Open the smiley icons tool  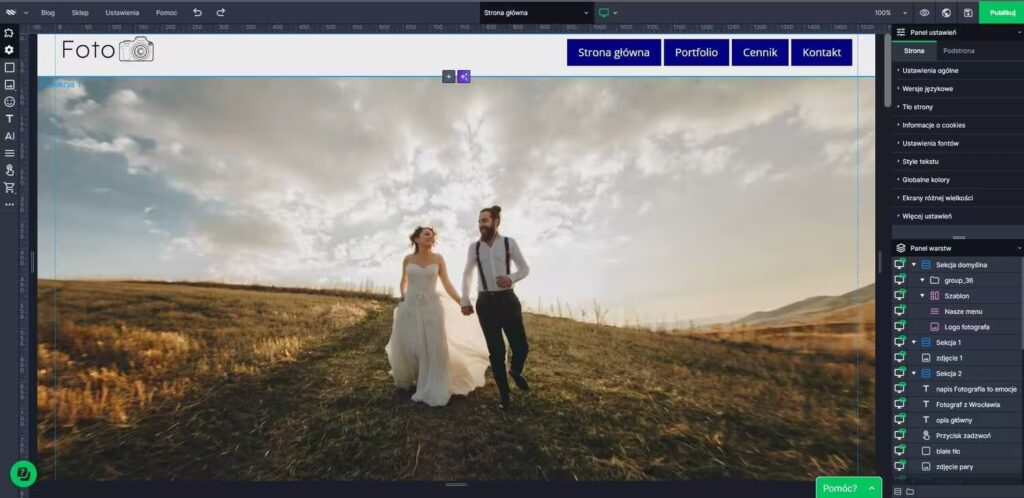[x=9, y=102]
